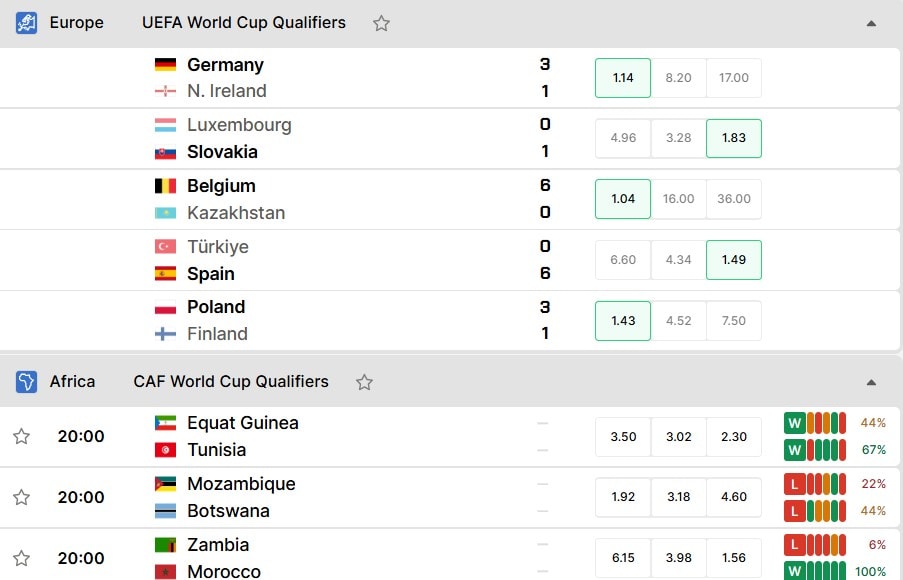Click Tunisia's form bar next to 67%
Screen dimensions: 903x580
point(815,450)
